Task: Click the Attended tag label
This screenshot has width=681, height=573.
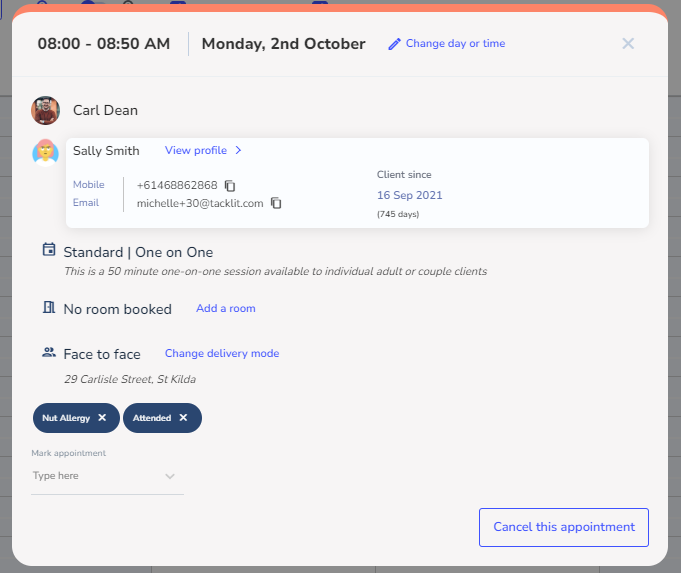Action: pyautogui.click(x=152, y=418)
